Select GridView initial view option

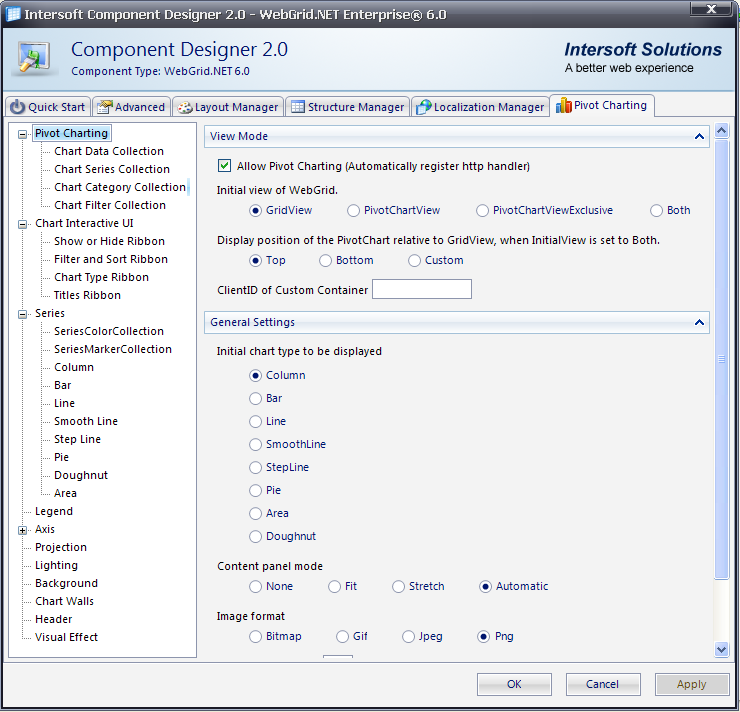point(255,210)
